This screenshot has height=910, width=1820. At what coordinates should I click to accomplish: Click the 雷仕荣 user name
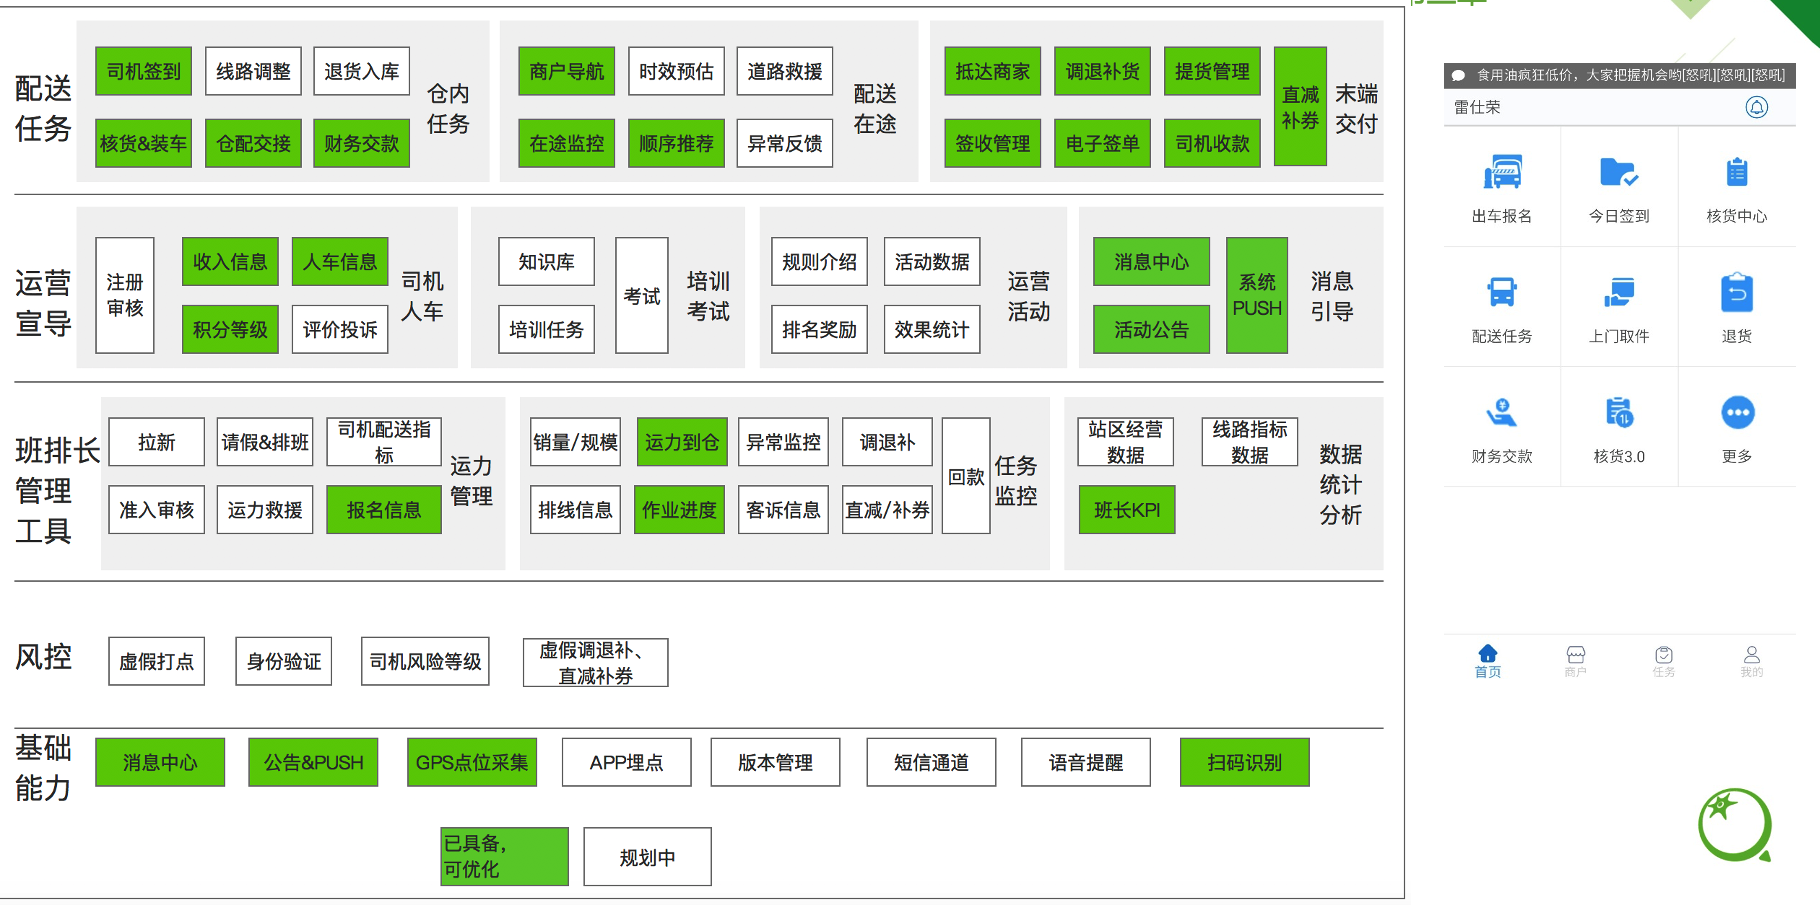(1477, 107)
